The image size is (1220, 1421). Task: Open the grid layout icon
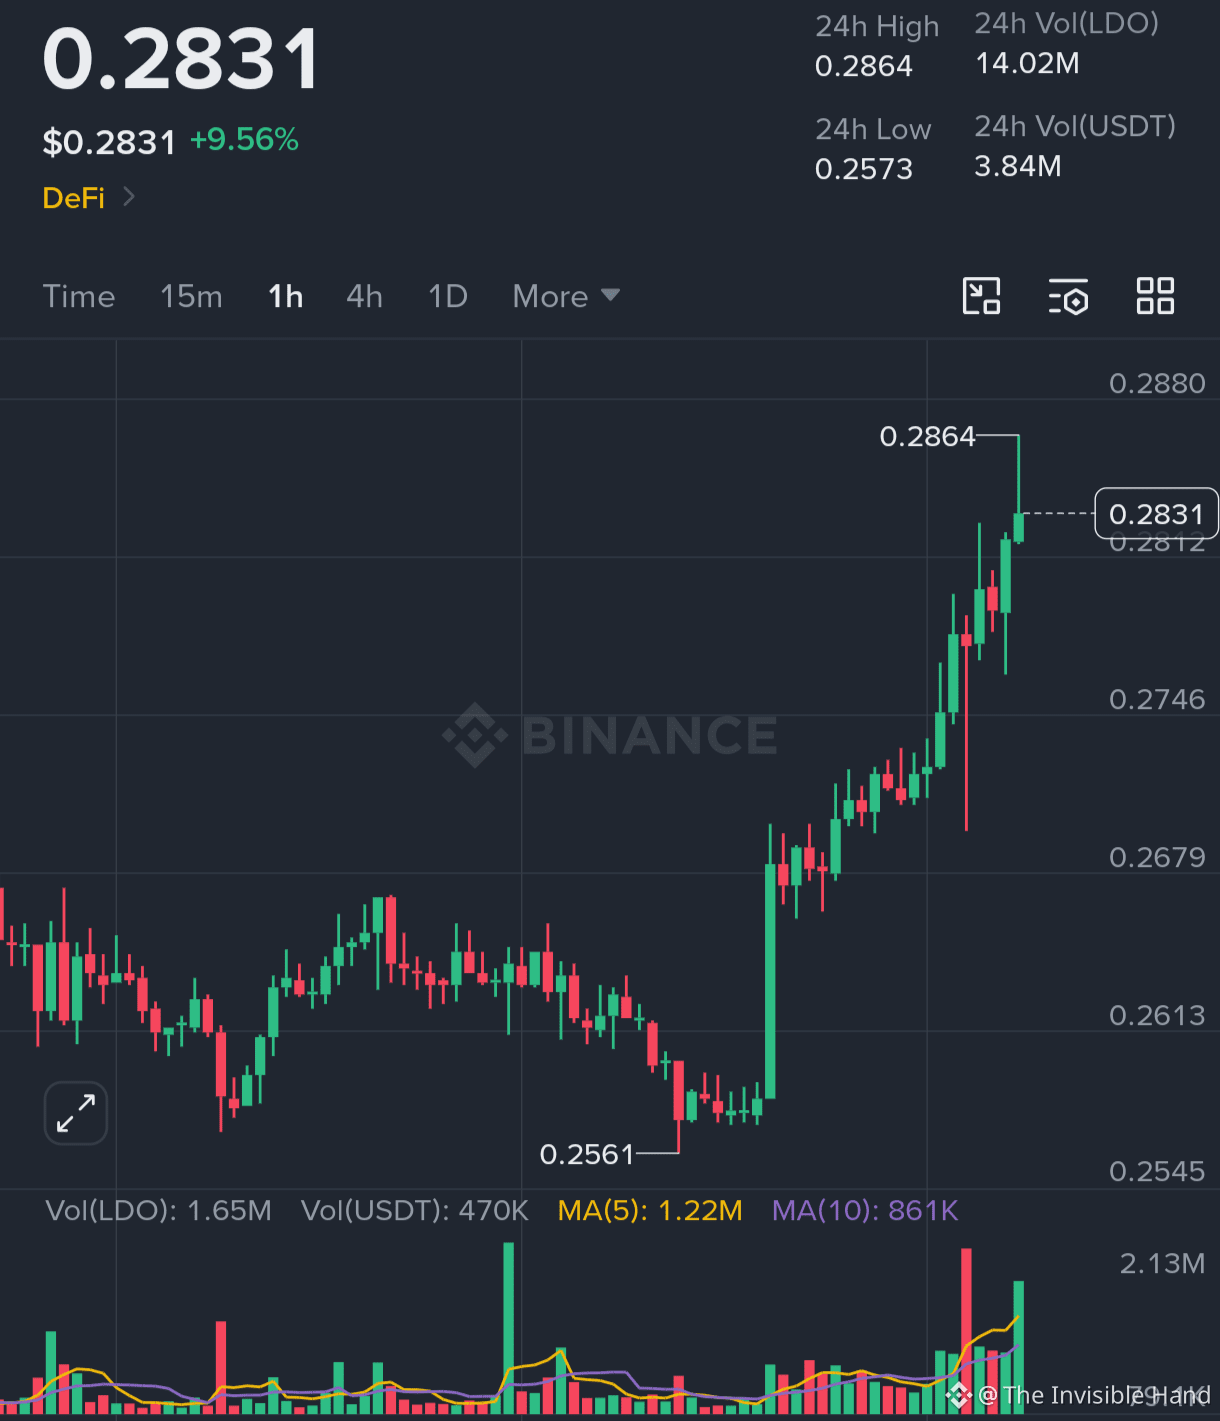pyautogui.click(x=1155, y=296)
